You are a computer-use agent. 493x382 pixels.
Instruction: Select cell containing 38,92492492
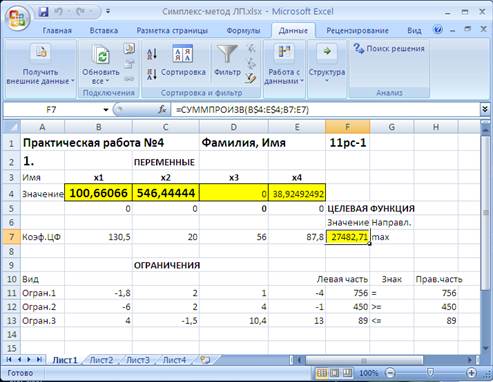coord(297,193)
